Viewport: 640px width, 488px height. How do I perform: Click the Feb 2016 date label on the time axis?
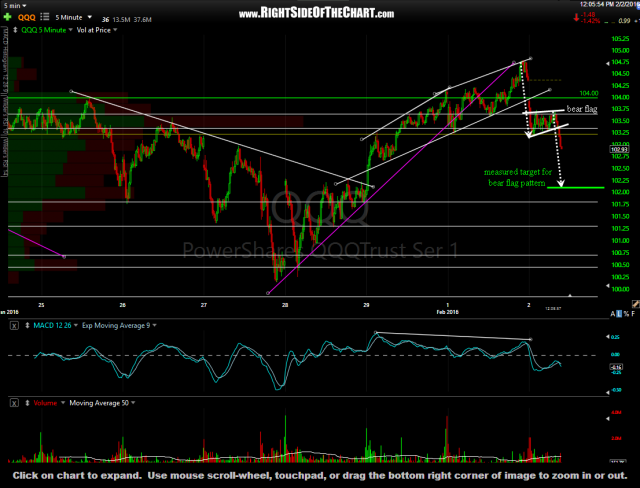tap(447, 312)
